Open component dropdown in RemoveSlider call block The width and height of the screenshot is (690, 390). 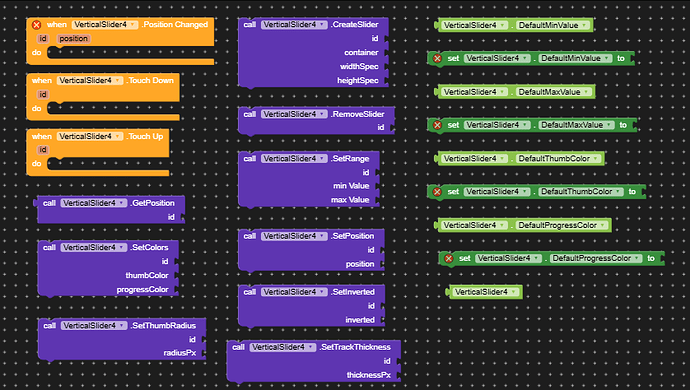click(x=294, y=114)
